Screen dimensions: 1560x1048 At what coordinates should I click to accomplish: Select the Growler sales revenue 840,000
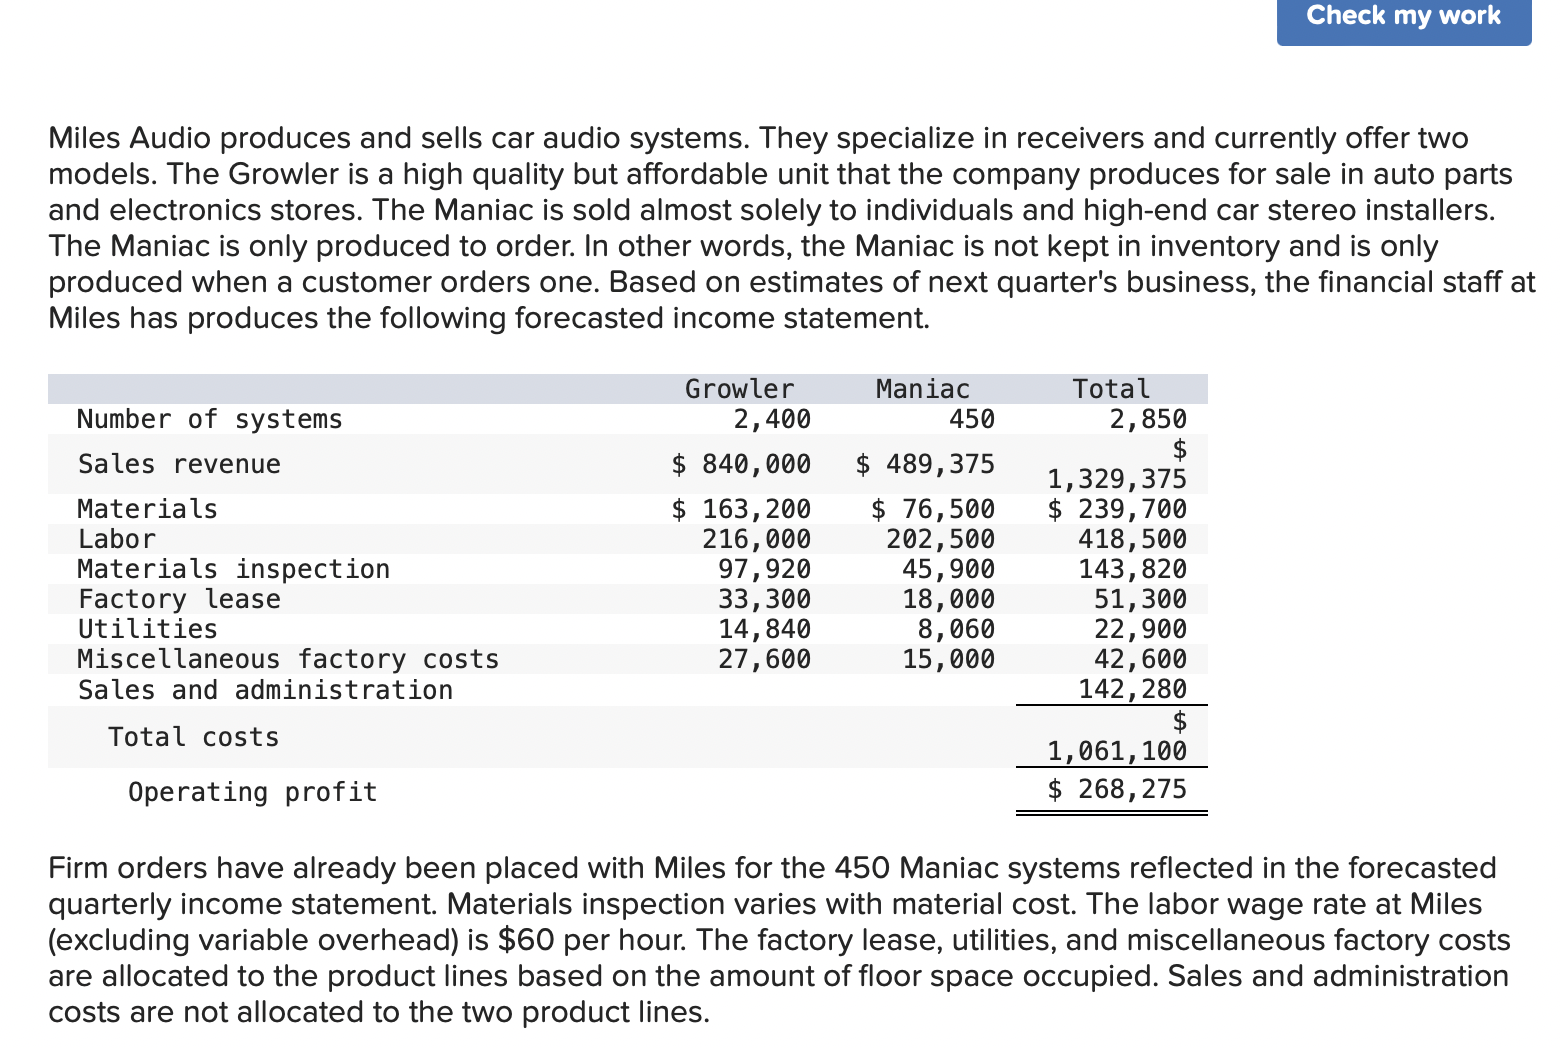(x=742, y=463)
